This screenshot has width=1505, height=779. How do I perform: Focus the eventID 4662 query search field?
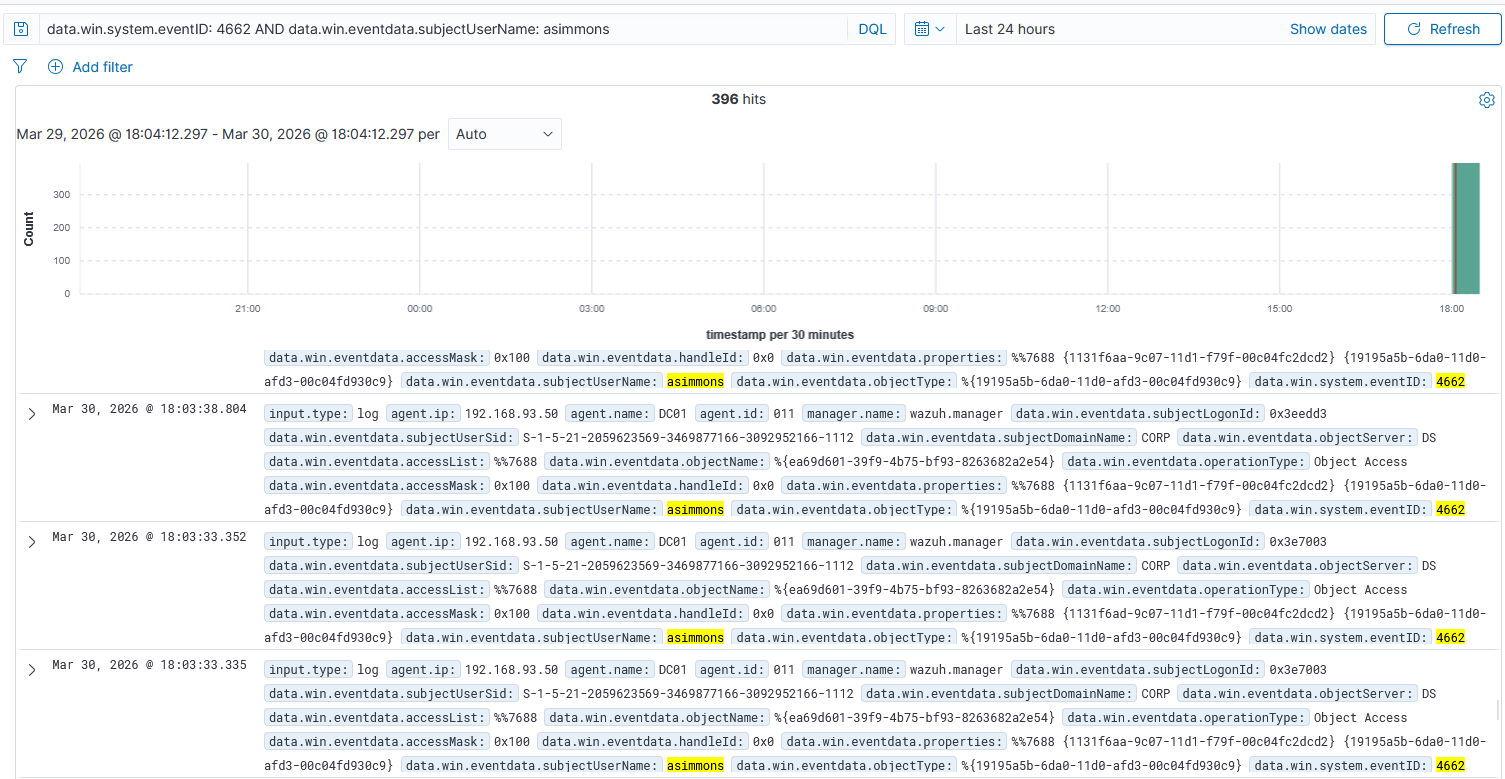click(443, 29)
